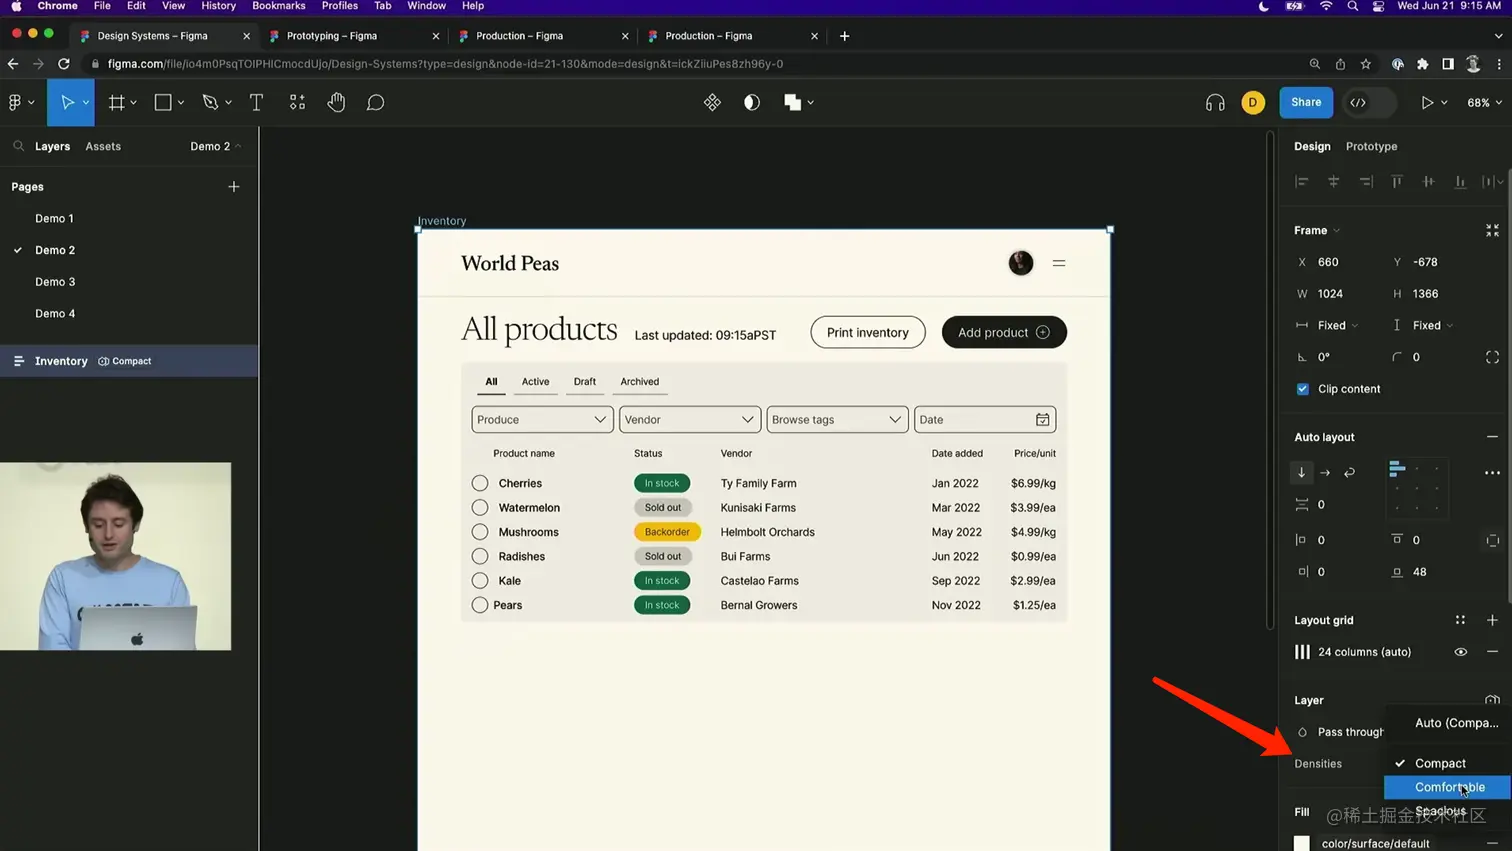Click the user avatar D
Viewport: 1512px width, 851px height.
click(1253, 102)
